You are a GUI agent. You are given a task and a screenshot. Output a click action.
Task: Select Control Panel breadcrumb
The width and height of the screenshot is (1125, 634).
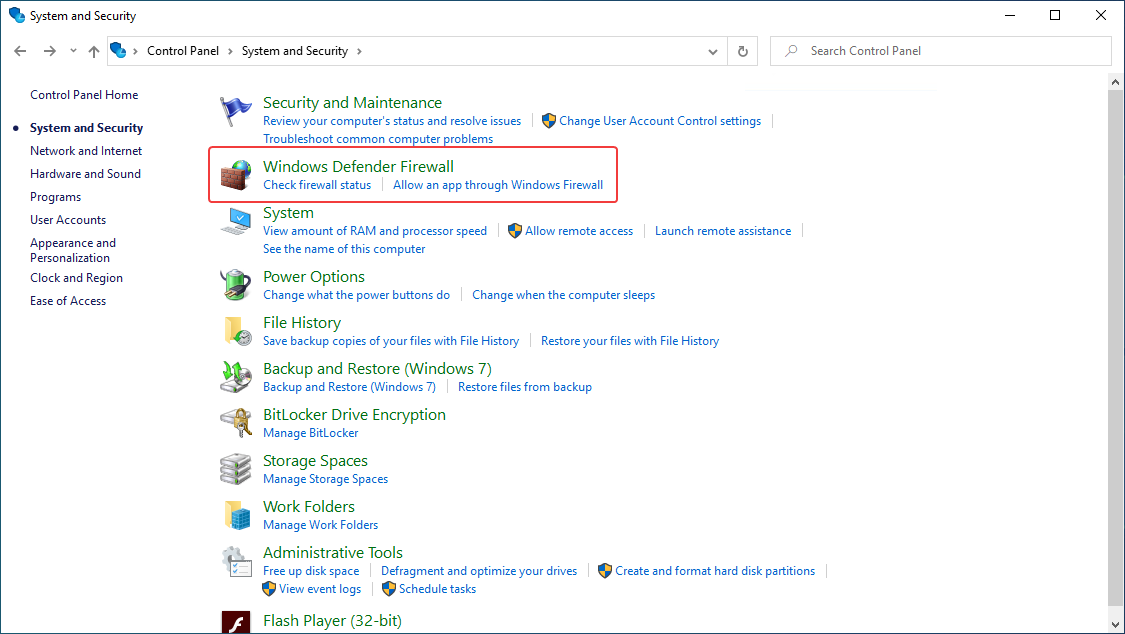click(183, 51)
